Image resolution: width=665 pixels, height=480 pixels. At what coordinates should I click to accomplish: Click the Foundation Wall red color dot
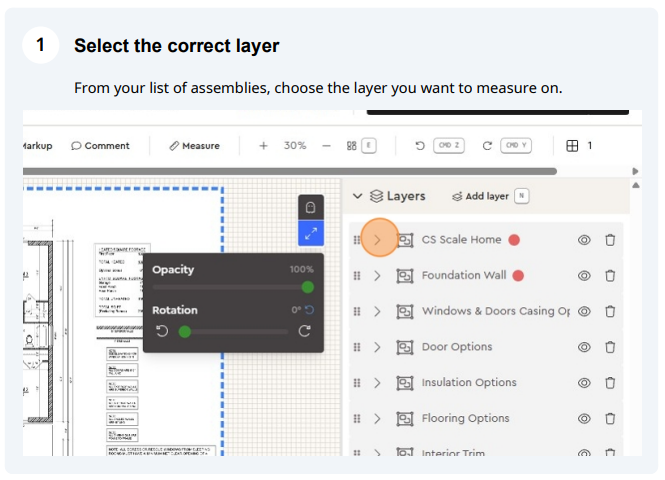518,276
